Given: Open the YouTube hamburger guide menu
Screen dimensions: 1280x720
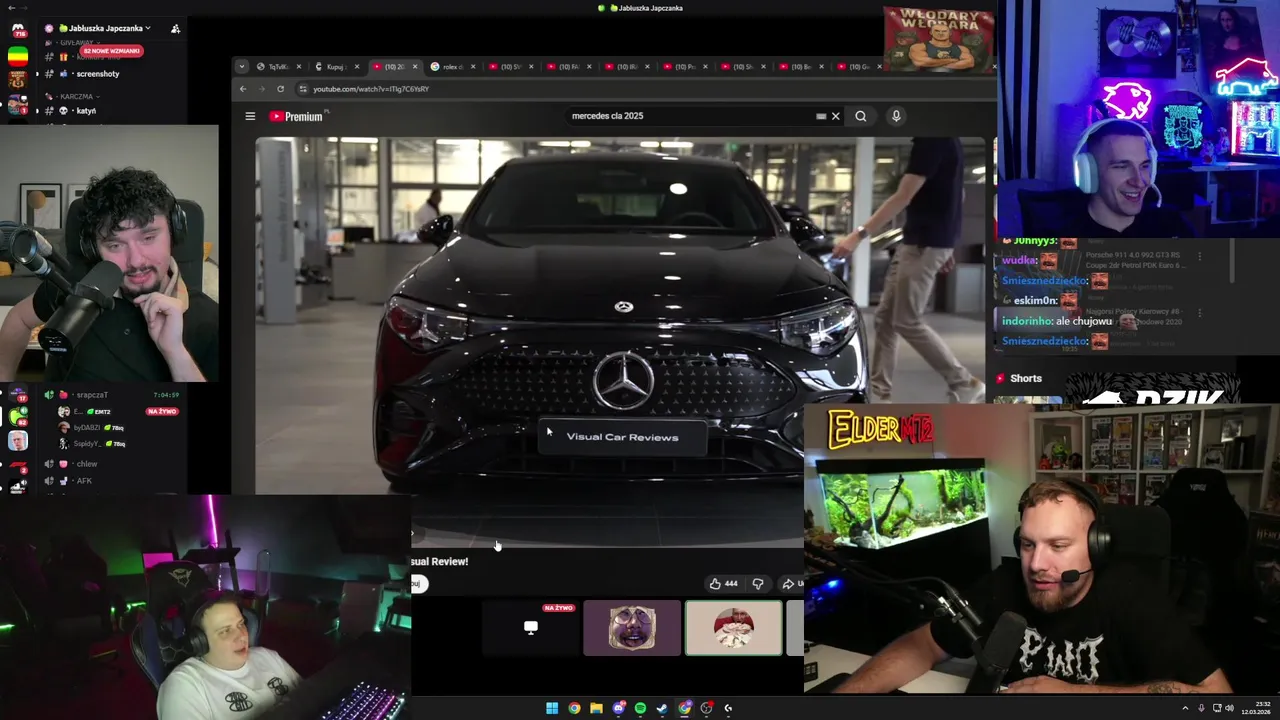Looking at the screenshot, I should click(x=250, y=116).
